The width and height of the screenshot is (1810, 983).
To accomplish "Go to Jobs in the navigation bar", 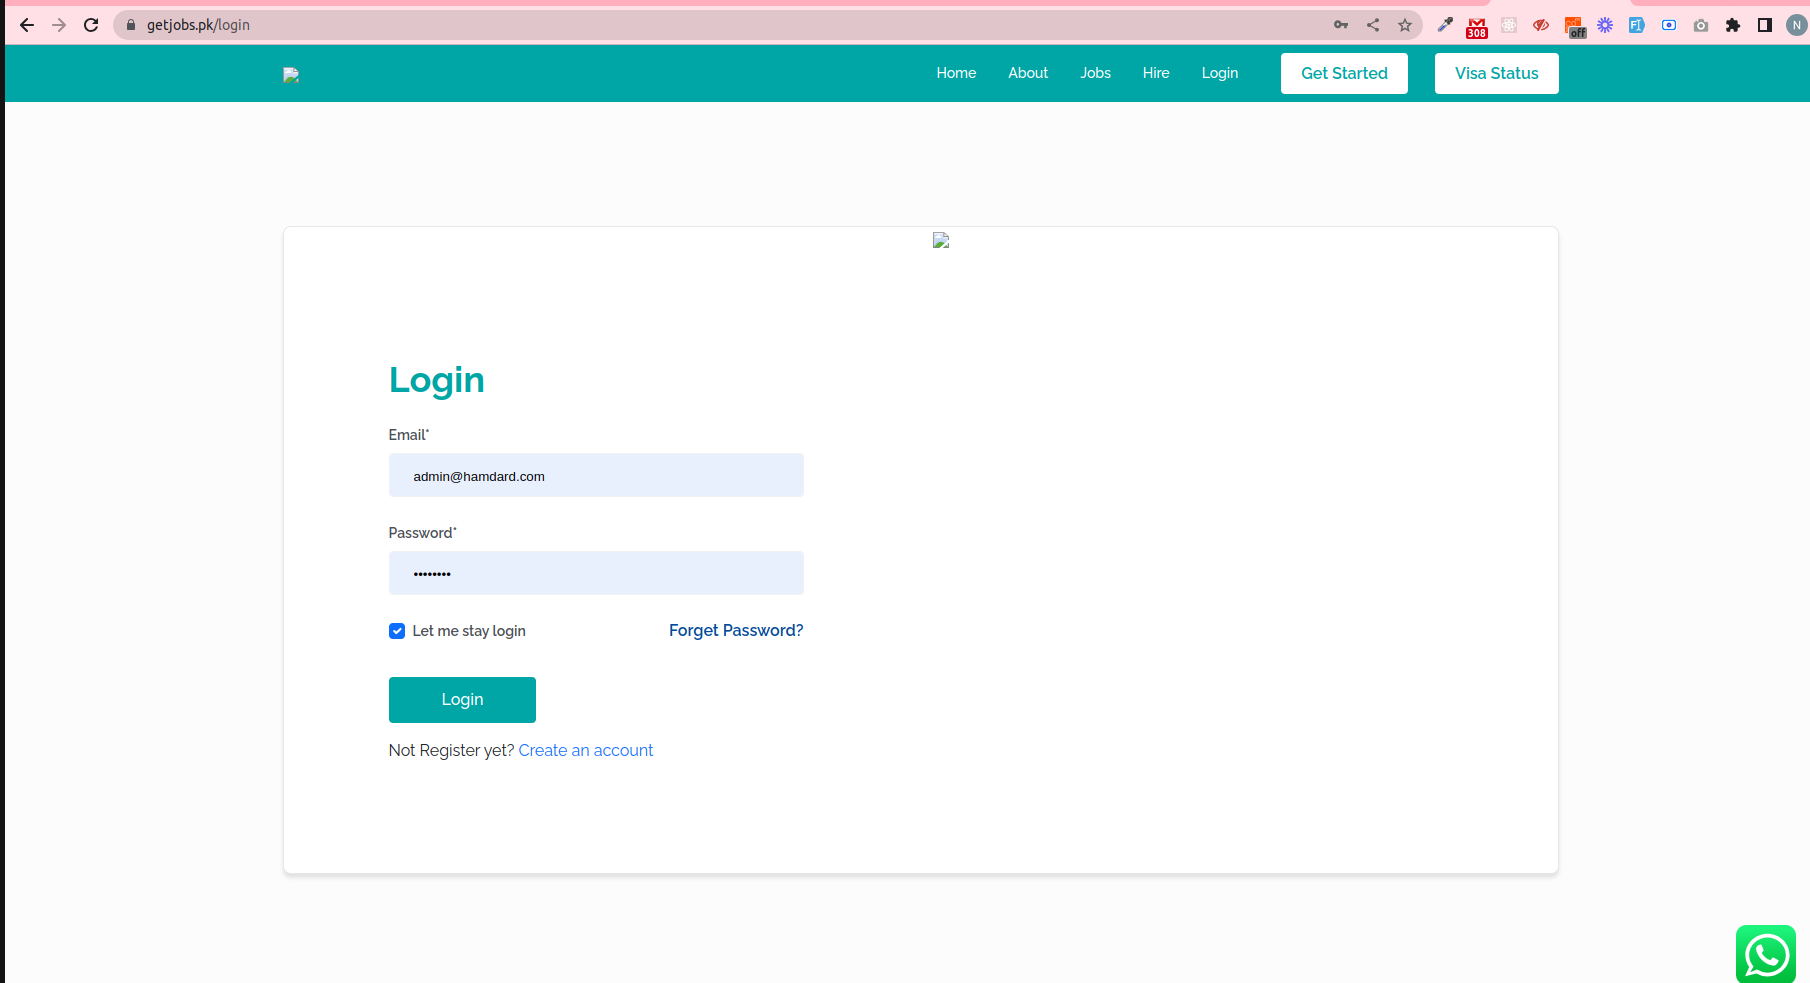I will (1095, 73).
